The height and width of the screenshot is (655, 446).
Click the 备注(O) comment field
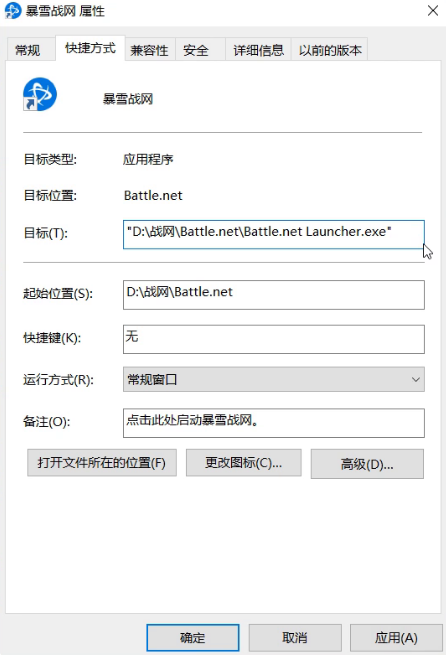click(274, 423)
